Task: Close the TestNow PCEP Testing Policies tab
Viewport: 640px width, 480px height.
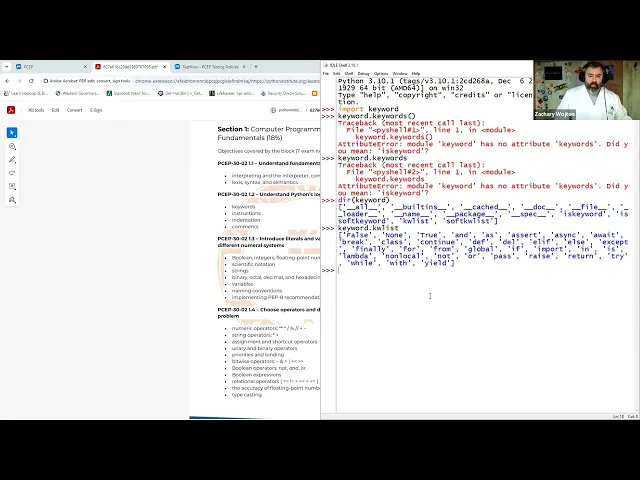Action: [x=244, y=67]
